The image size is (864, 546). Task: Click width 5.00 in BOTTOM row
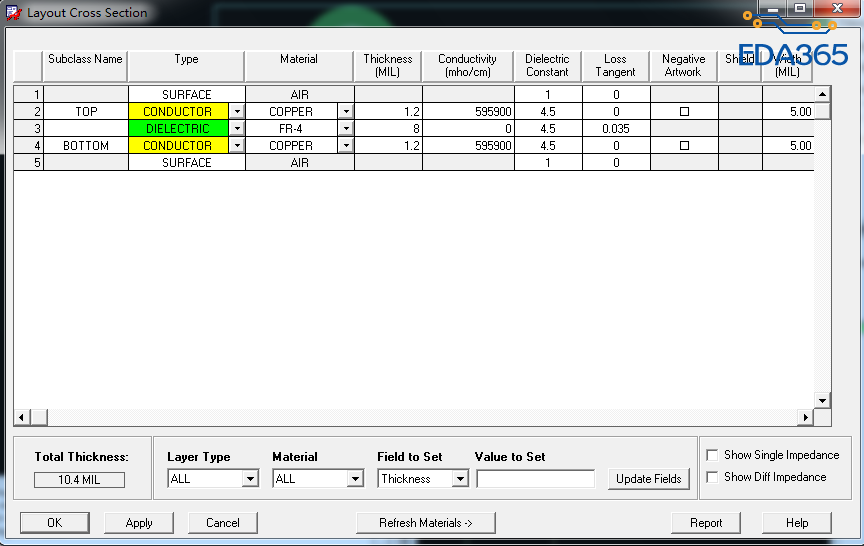[x=789, y=146]
